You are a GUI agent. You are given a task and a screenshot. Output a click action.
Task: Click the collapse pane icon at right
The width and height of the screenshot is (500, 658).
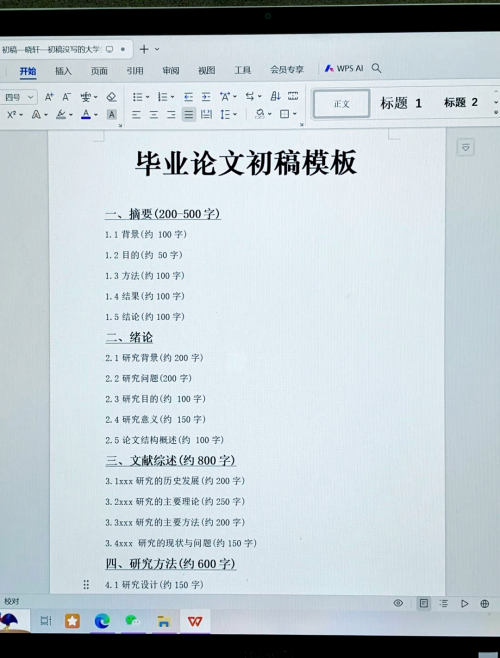pos(466,147)
